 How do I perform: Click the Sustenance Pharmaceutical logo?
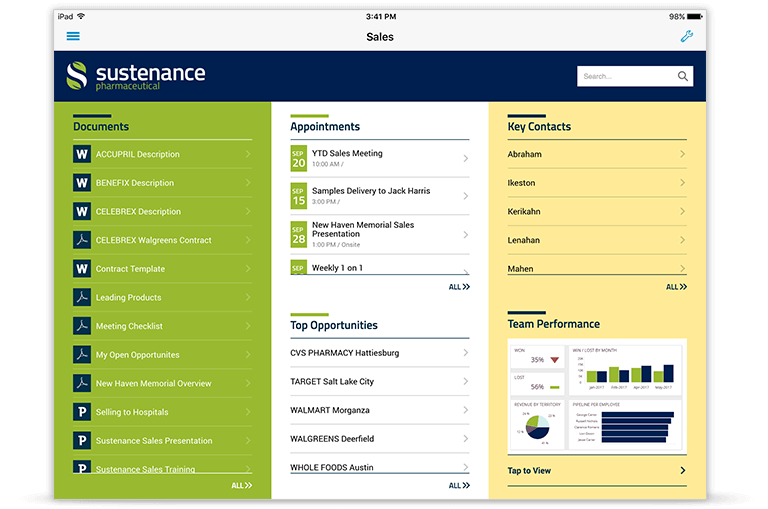coord(135,76)
